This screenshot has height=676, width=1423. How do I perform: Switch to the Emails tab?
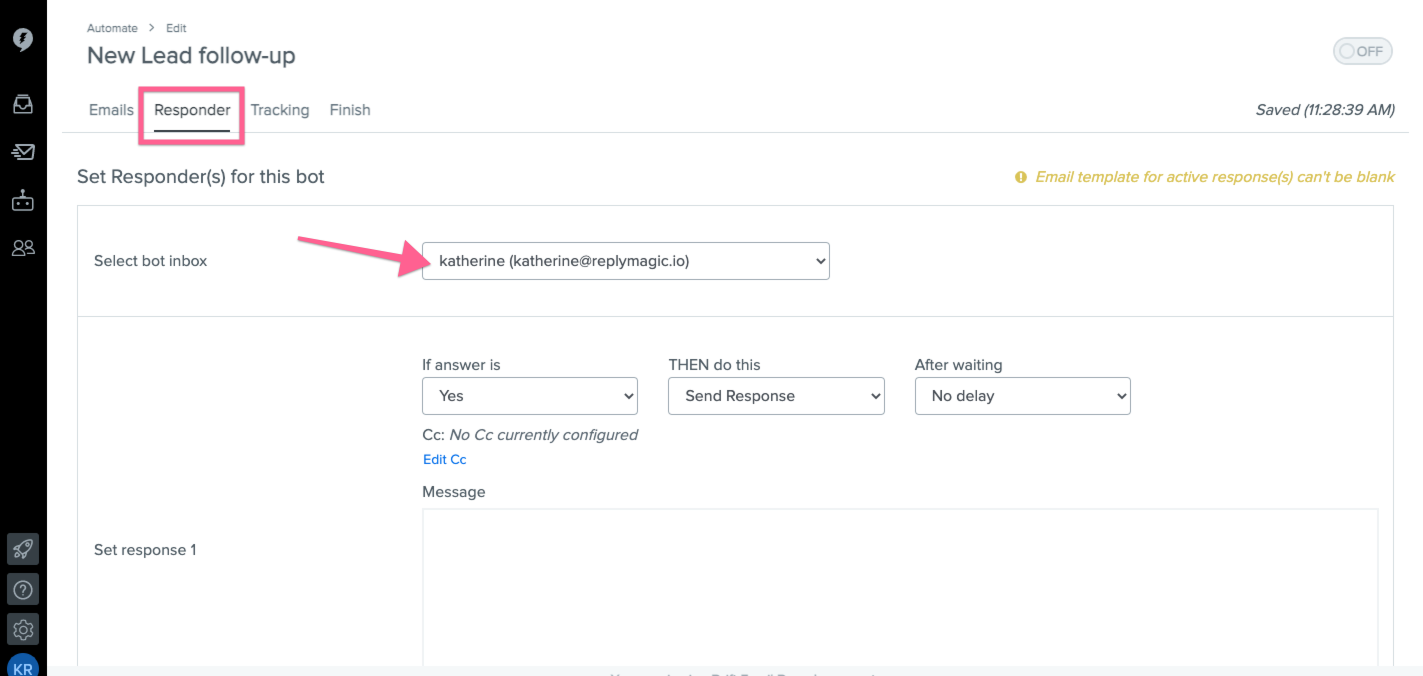point(111,110)
